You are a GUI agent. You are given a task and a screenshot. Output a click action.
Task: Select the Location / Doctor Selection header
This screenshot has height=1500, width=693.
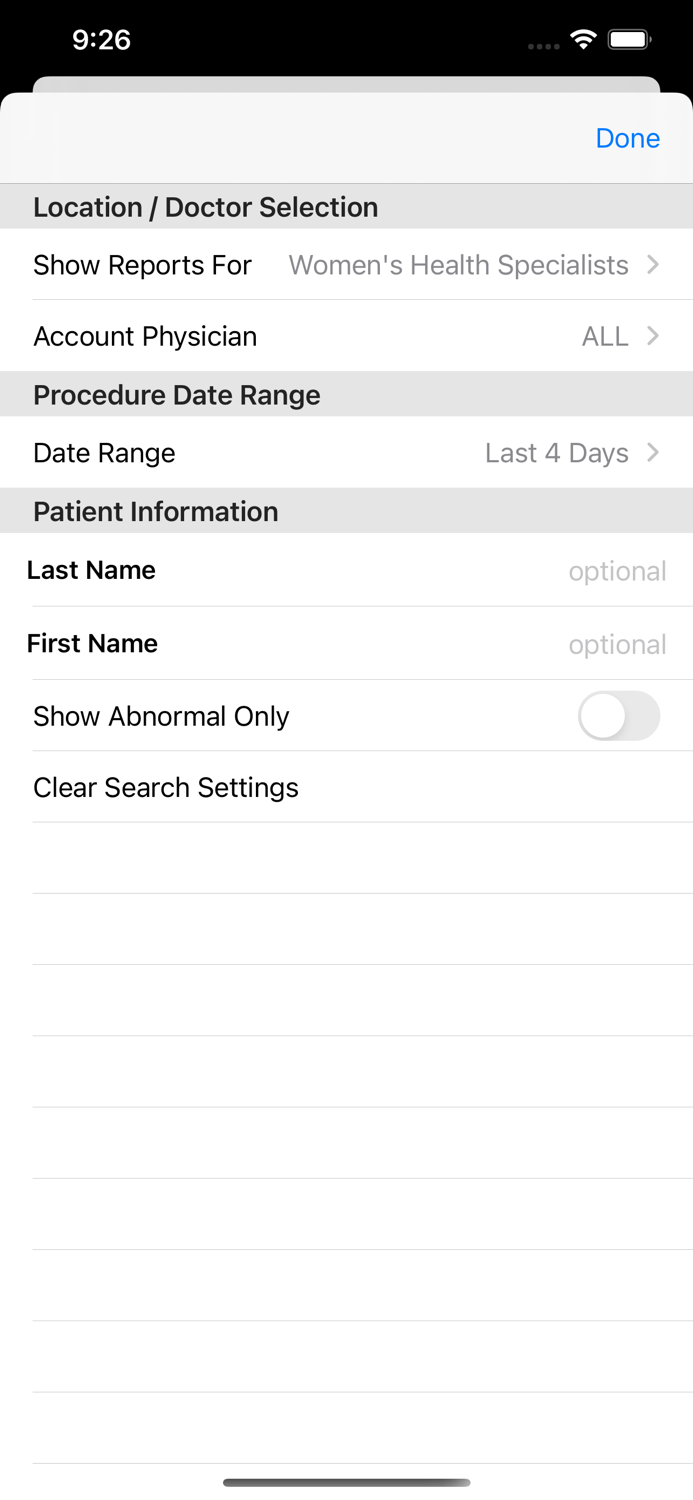(206, 207)
